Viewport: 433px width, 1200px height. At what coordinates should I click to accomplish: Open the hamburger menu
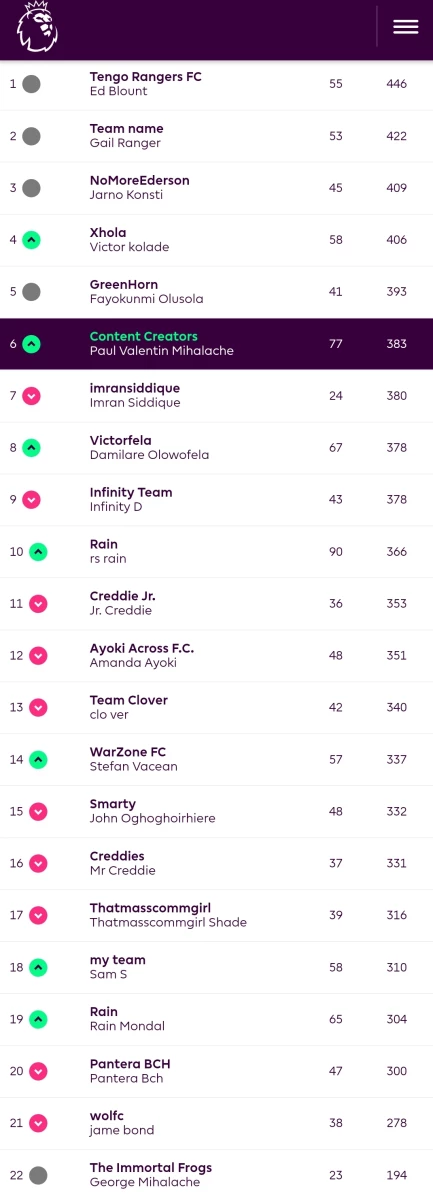[x=405, y=27]
